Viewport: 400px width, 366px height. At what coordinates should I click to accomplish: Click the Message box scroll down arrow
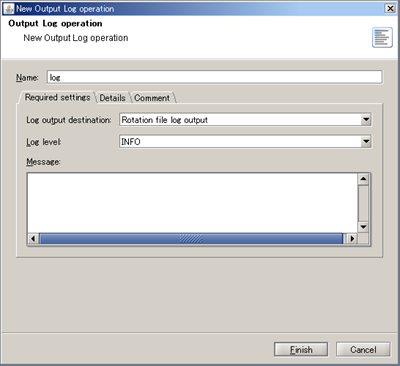(x=363, y=227)
